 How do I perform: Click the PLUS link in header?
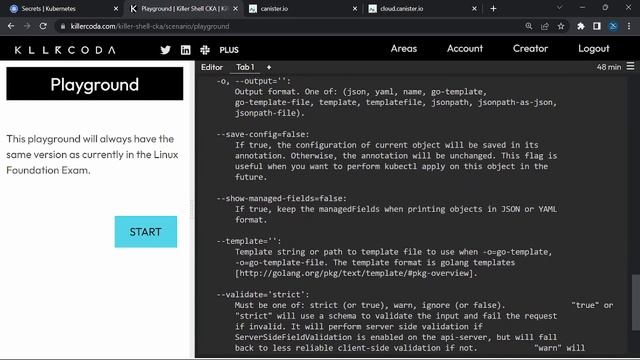229,50
